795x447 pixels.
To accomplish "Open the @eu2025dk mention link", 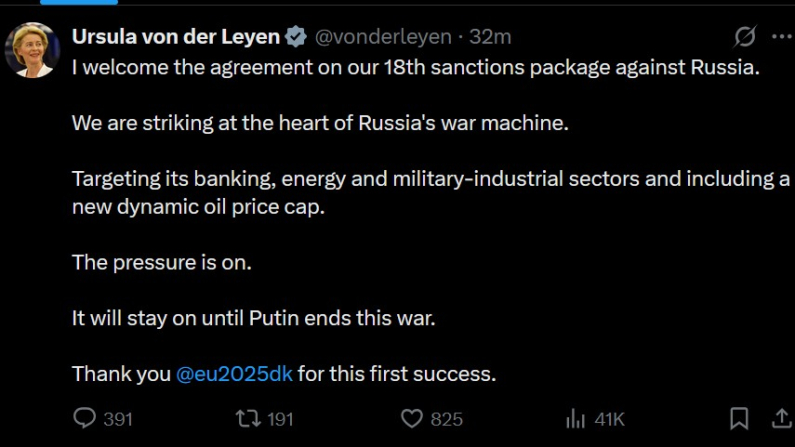I will click(x=234, y=374).
